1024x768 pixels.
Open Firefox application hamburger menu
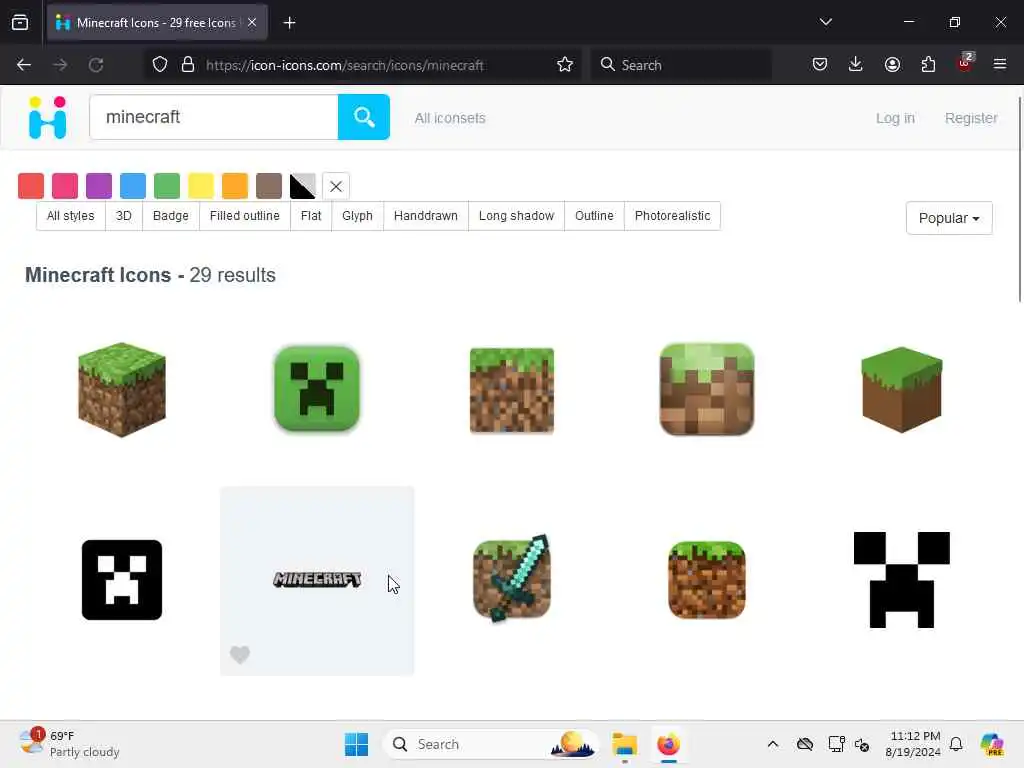click(1000, 65)
